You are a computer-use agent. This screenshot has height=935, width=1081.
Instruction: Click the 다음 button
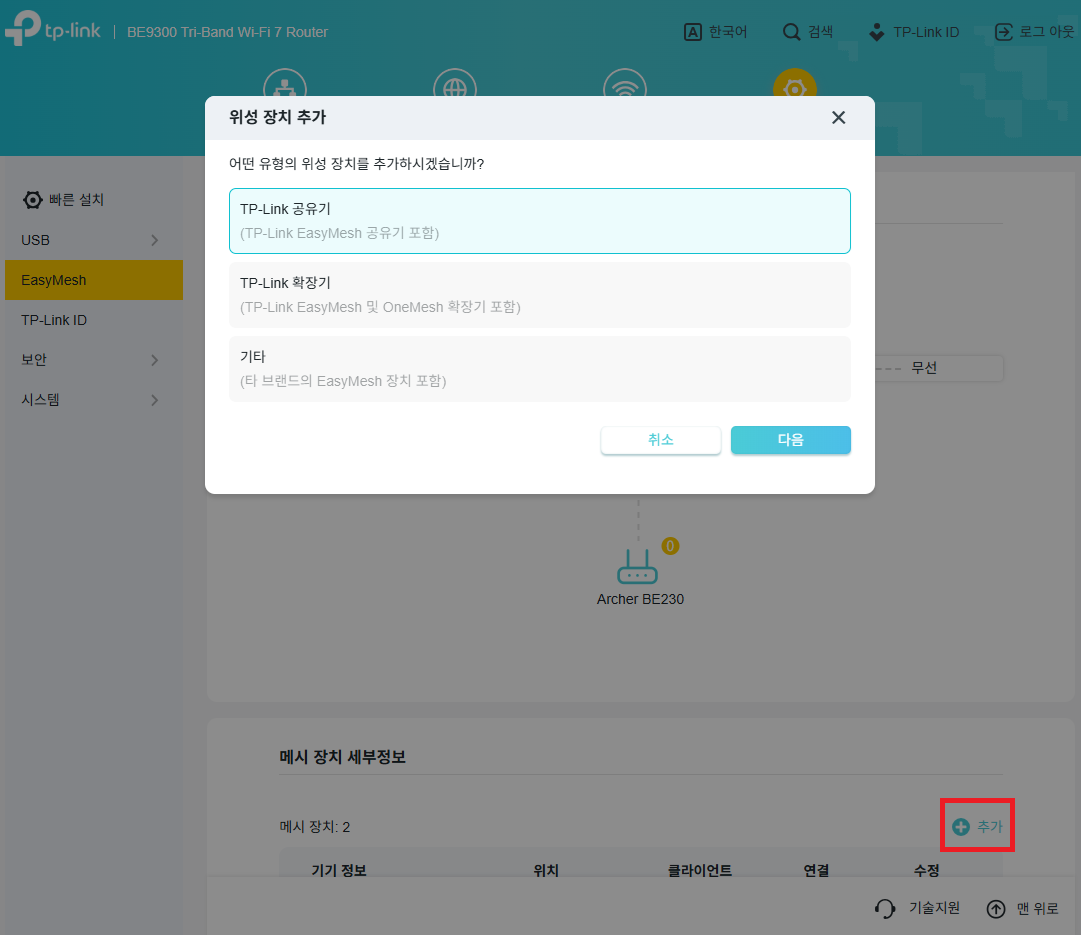(x=791, y=440)
